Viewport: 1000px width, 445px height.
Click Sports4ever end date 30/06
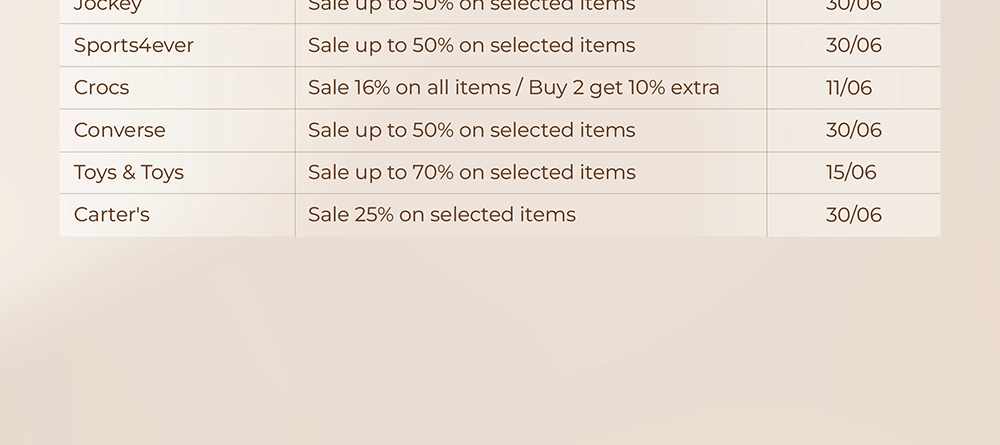click(x=853, y=45)
